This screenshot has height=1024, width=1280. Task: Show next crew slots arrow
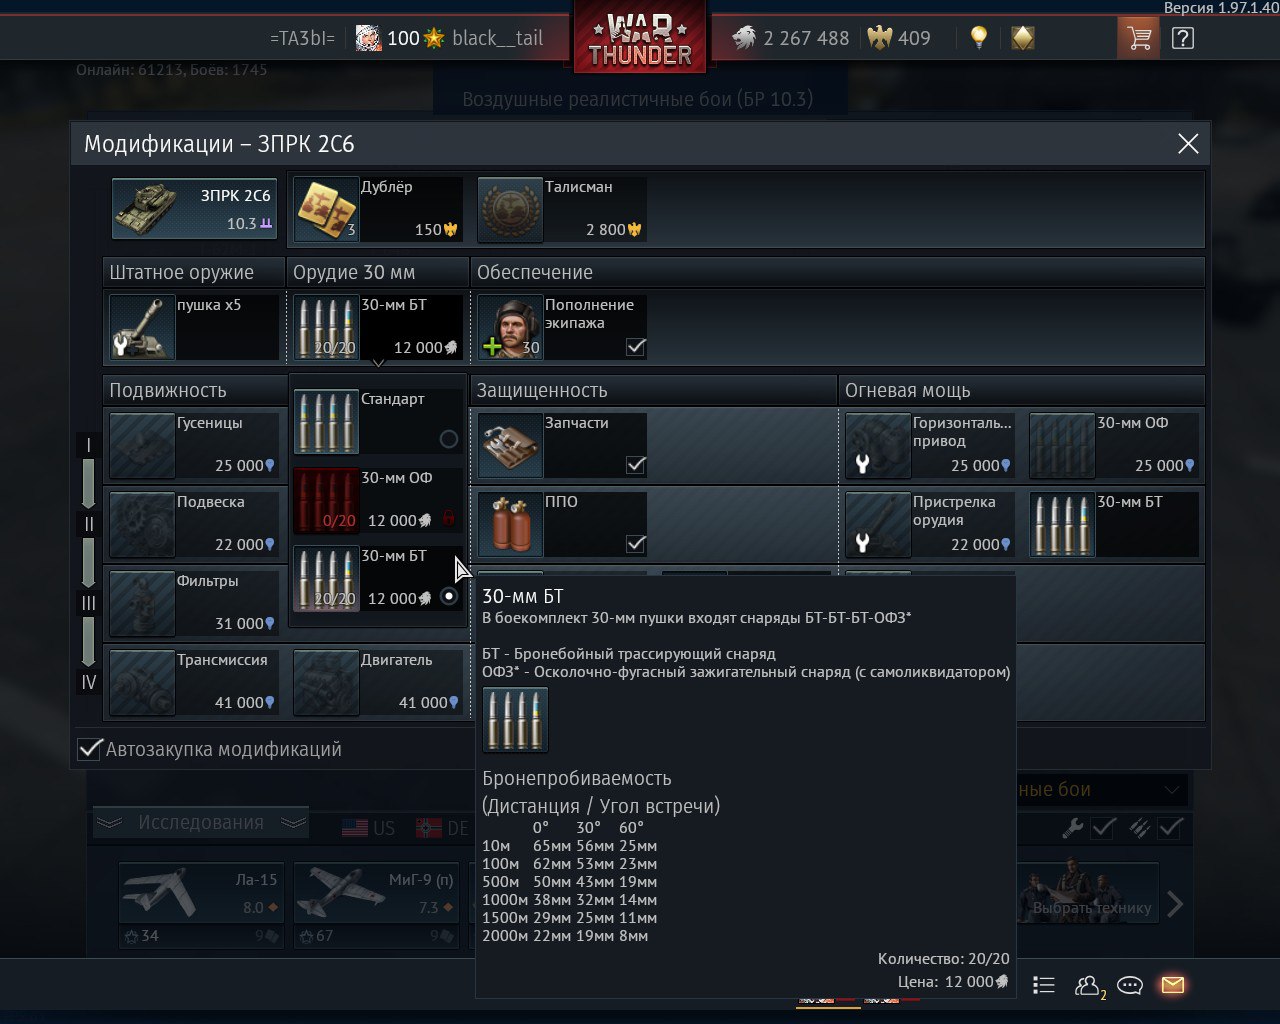(1175, 904)
